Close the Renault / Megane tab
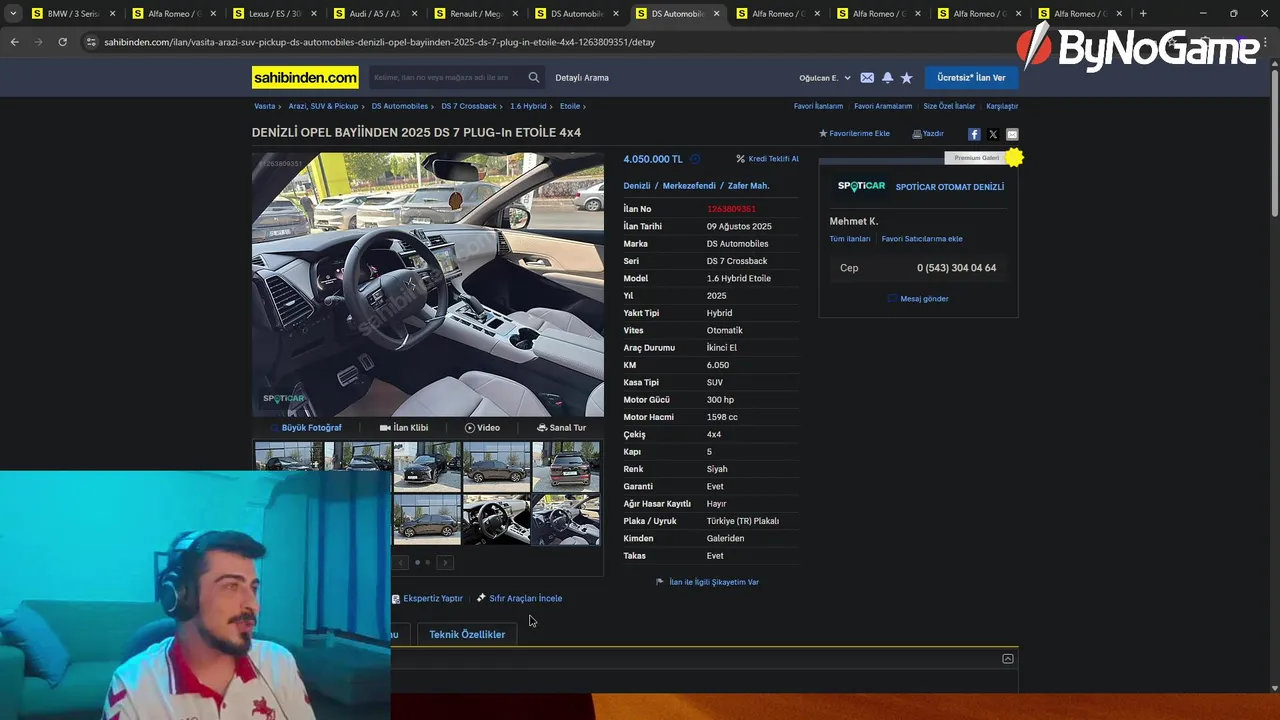Viewport: 1280px width, 720px height. pyautogui.click(x=515, y=14)
